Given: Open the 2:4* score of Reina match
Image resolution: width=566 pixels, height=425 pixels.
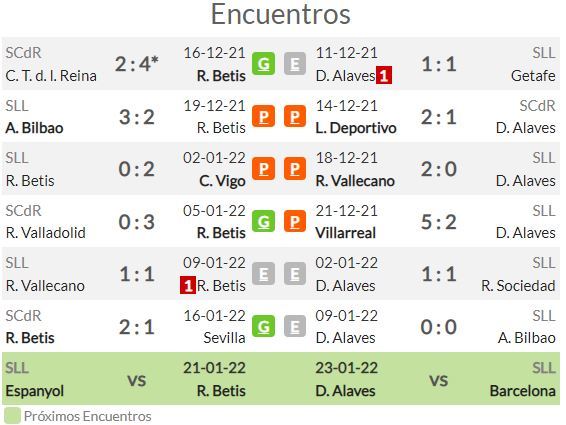Looking at the screenshot, I should tap(137, 64).
